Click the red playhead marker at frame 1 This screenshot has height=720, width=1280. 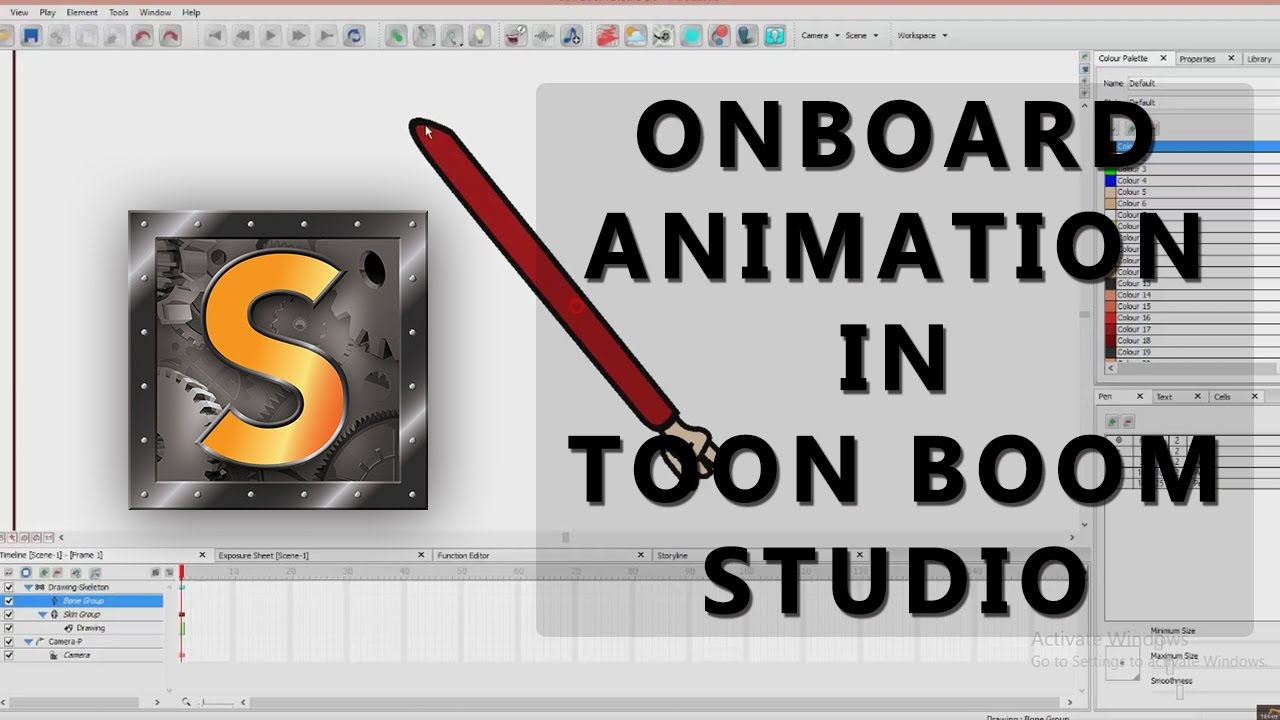click(x=182, y=572)
